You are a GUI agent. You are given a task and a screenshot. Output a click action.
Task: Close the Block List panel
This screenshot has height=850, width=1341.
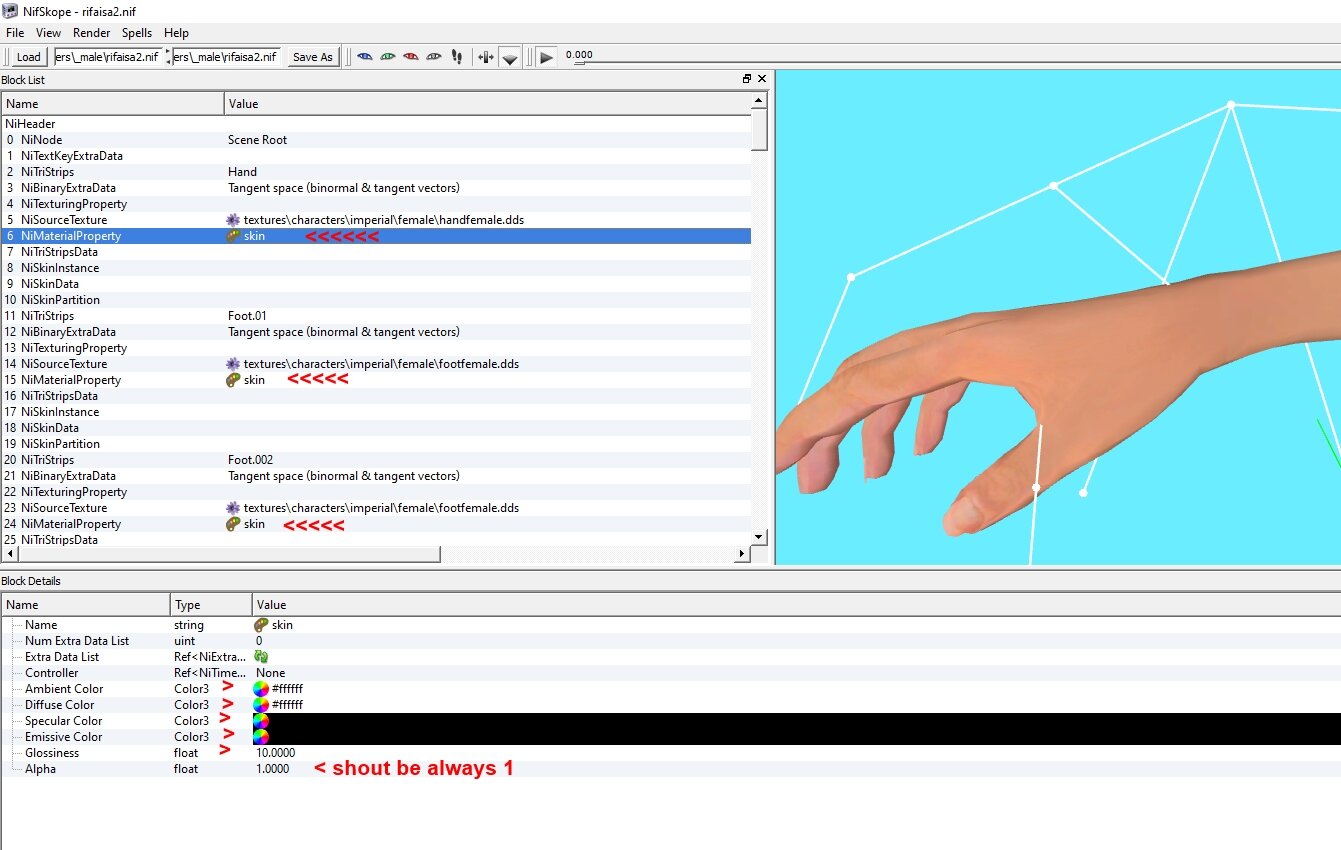point(762,79)
